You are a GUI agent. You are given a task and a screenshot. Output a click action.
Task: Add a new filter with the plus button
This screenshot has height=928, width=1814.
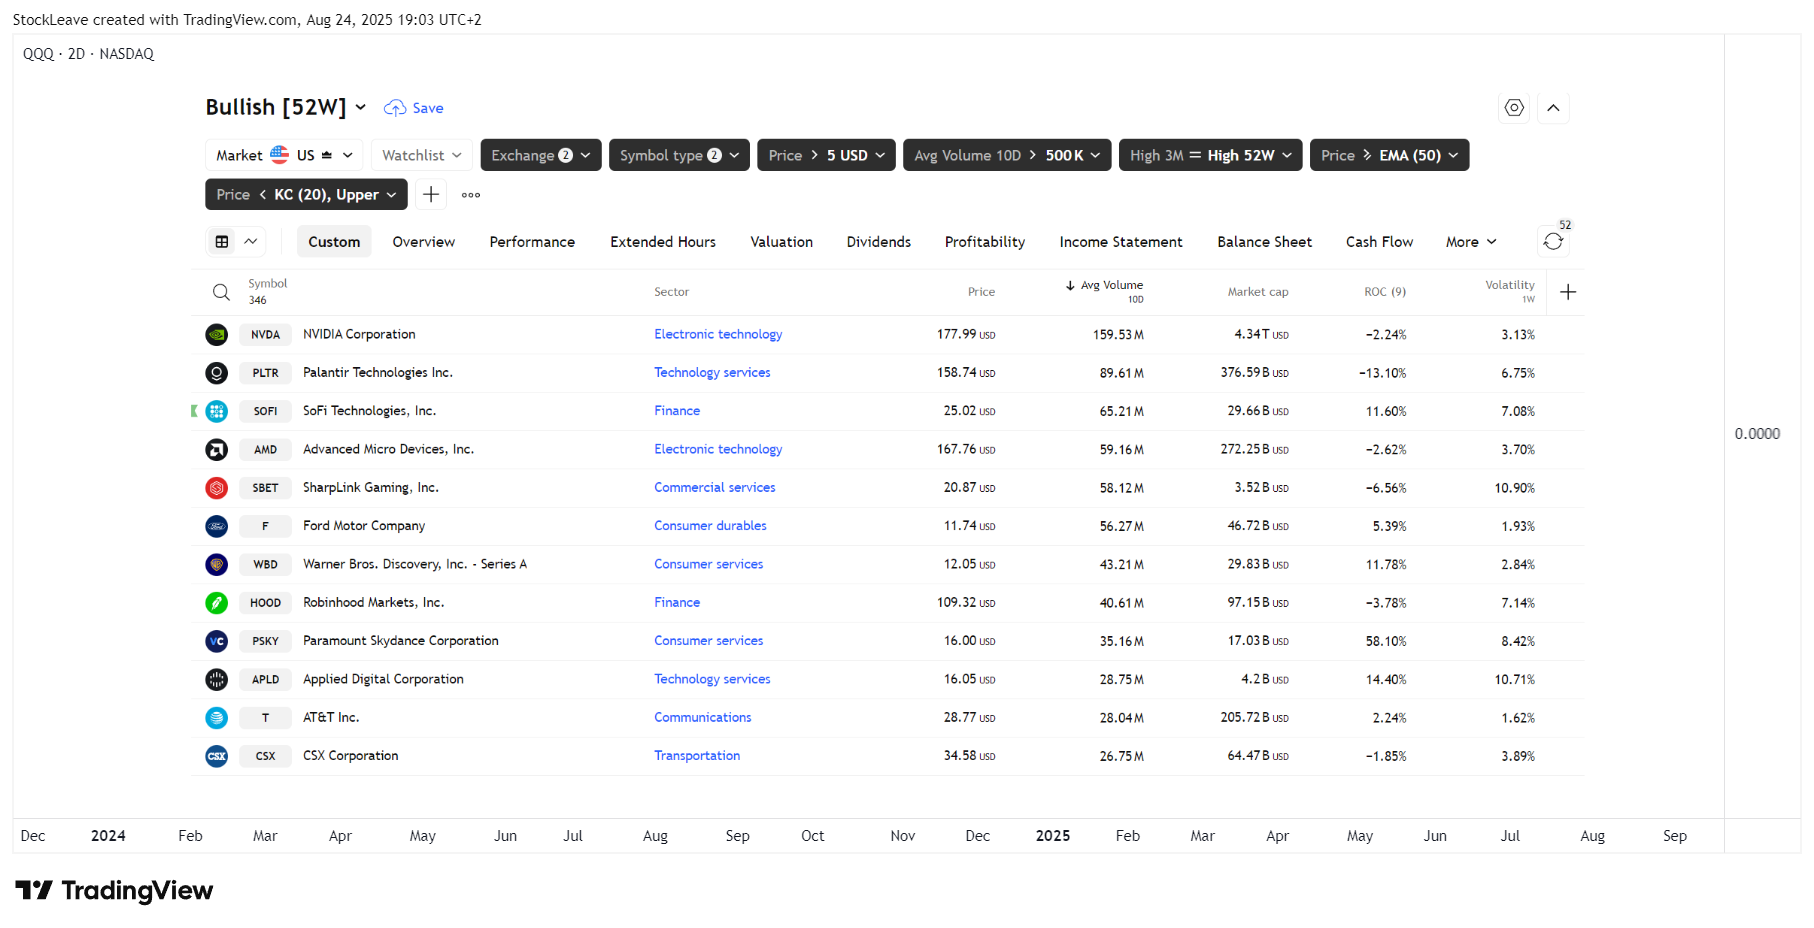[431, 195]
